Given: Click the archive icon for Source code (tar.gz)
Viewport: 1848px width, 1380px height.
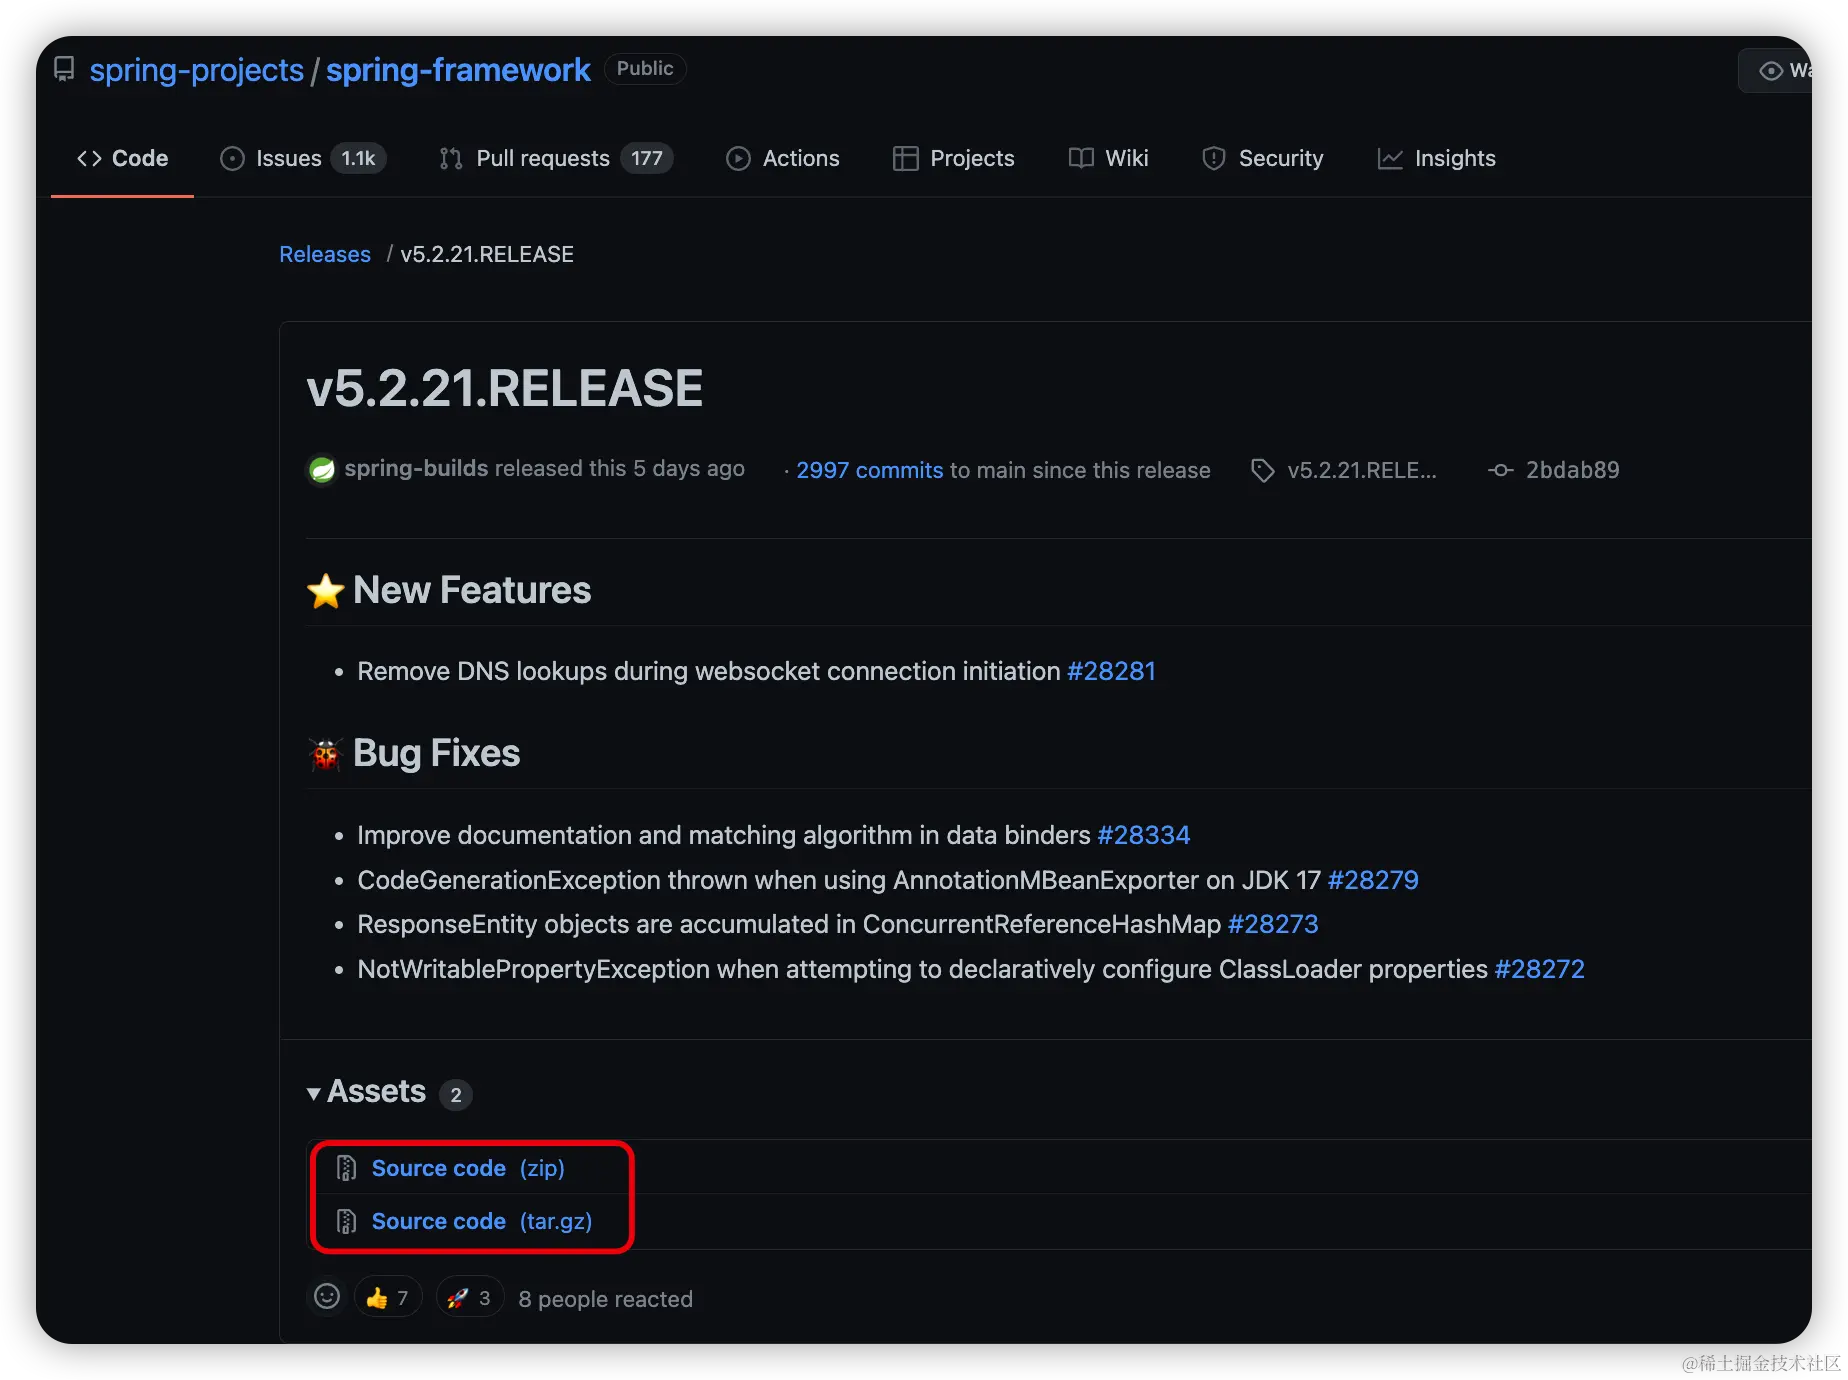Looking at the screenshot, I should coord(347,1221).
